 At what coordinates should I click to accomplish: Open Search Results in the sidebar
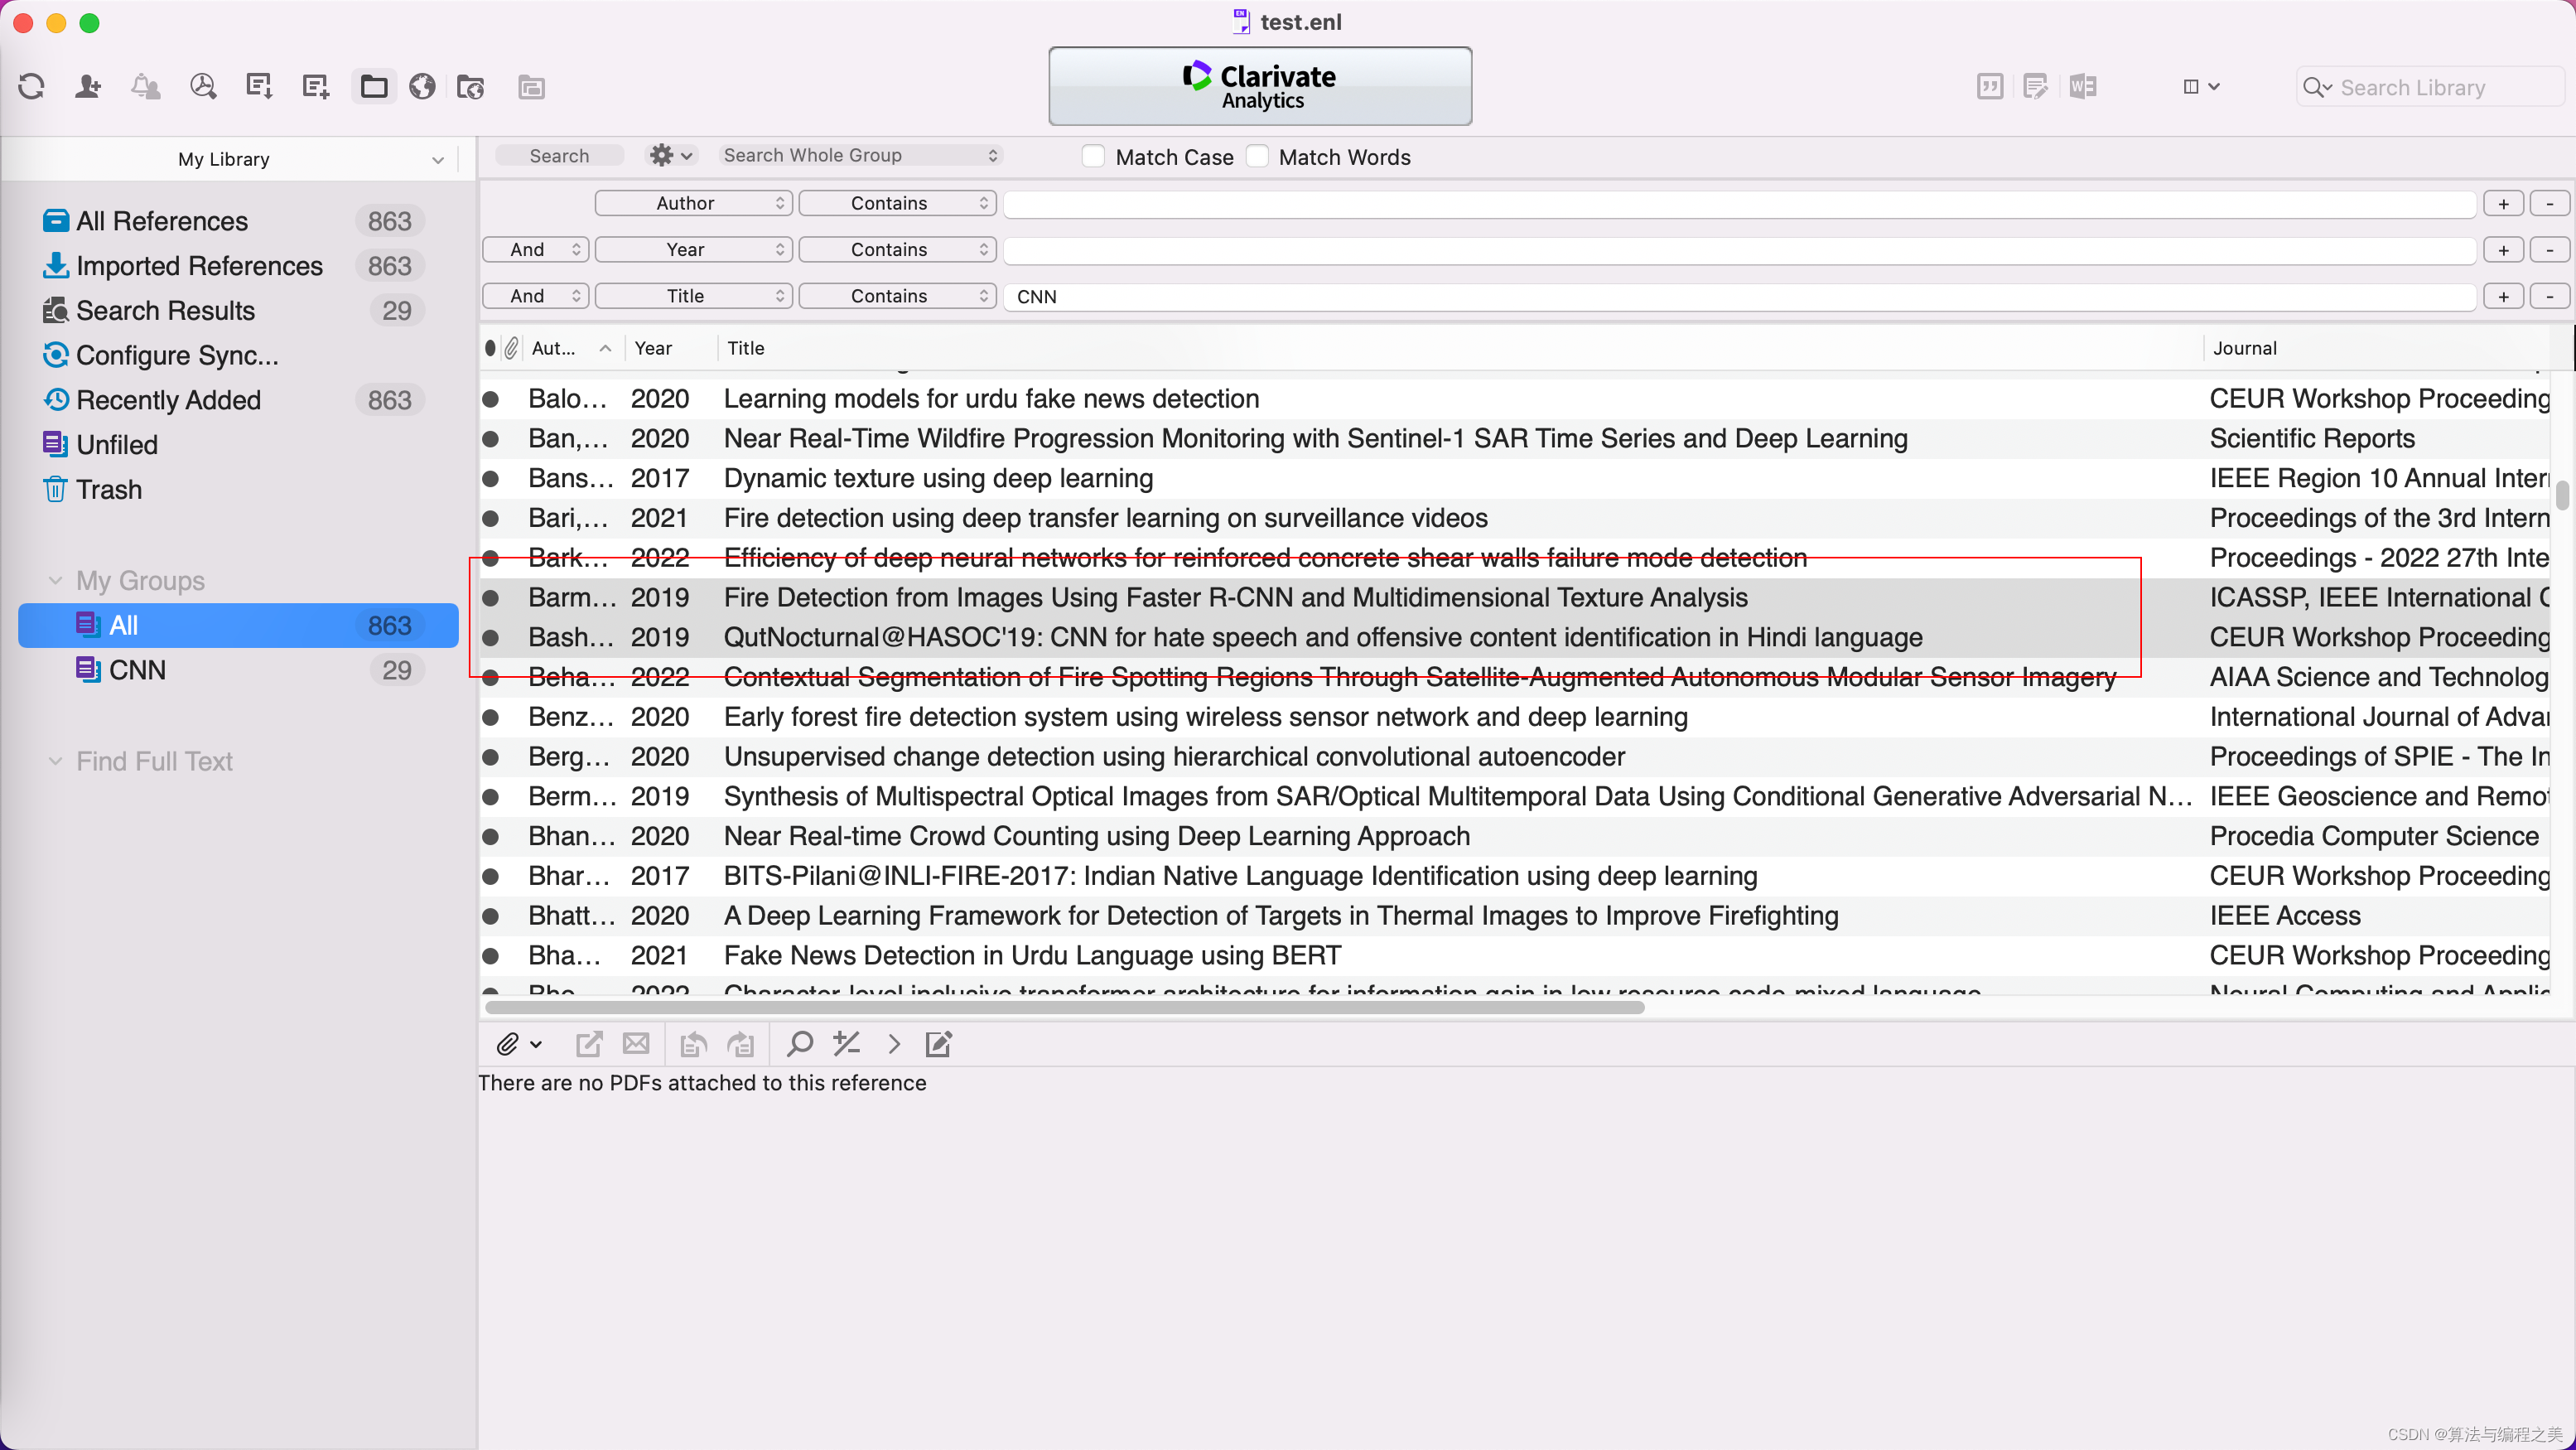tap(165, 311)
